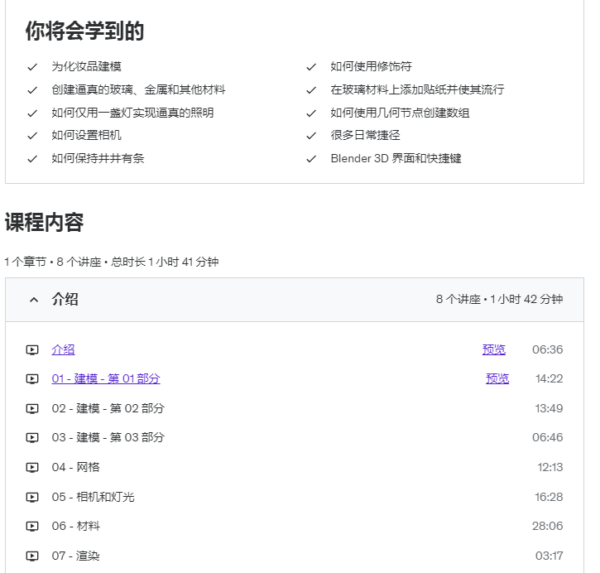Image resolution: width=600 pixels, height=573 pixels.
Task: Click learning item 如何使用修饰符
Action: pos(371,67)
